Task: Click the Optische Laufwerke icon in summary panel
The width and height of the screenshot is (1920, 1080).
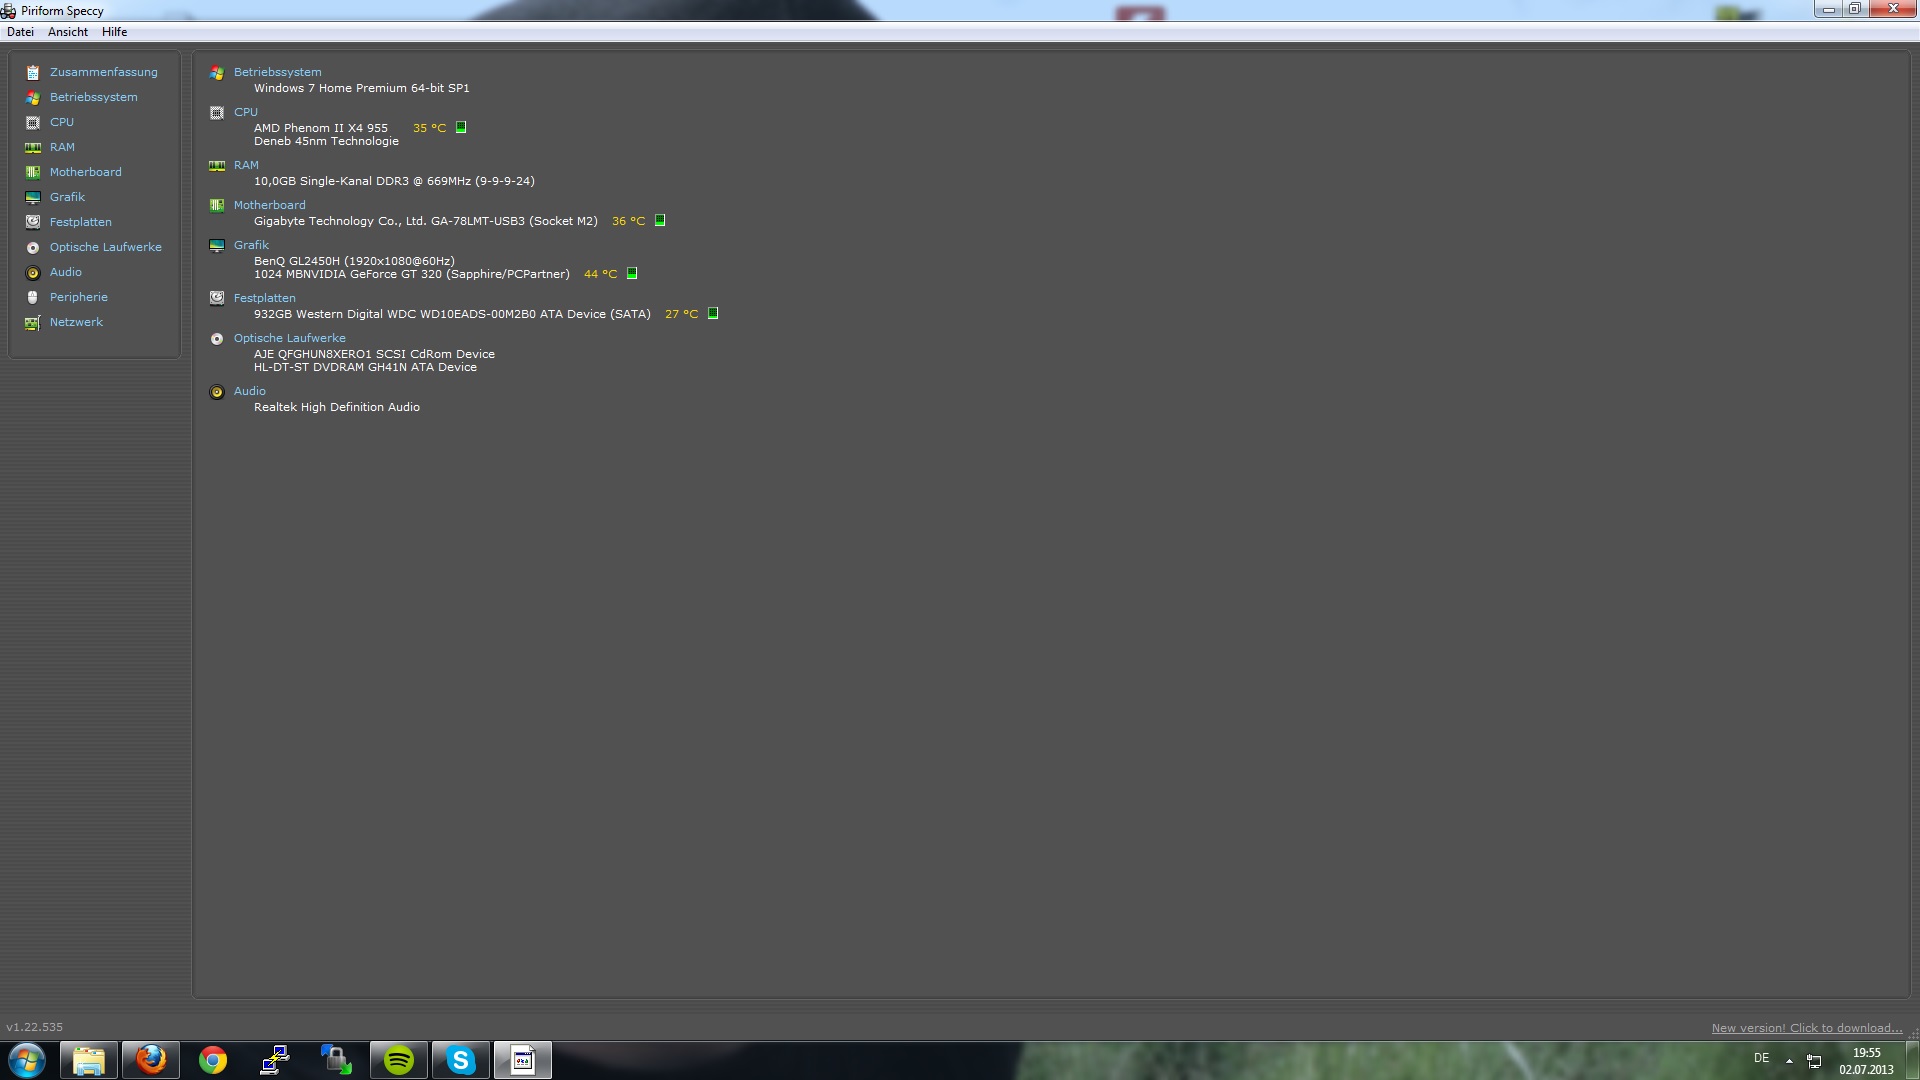Action: 217,339
